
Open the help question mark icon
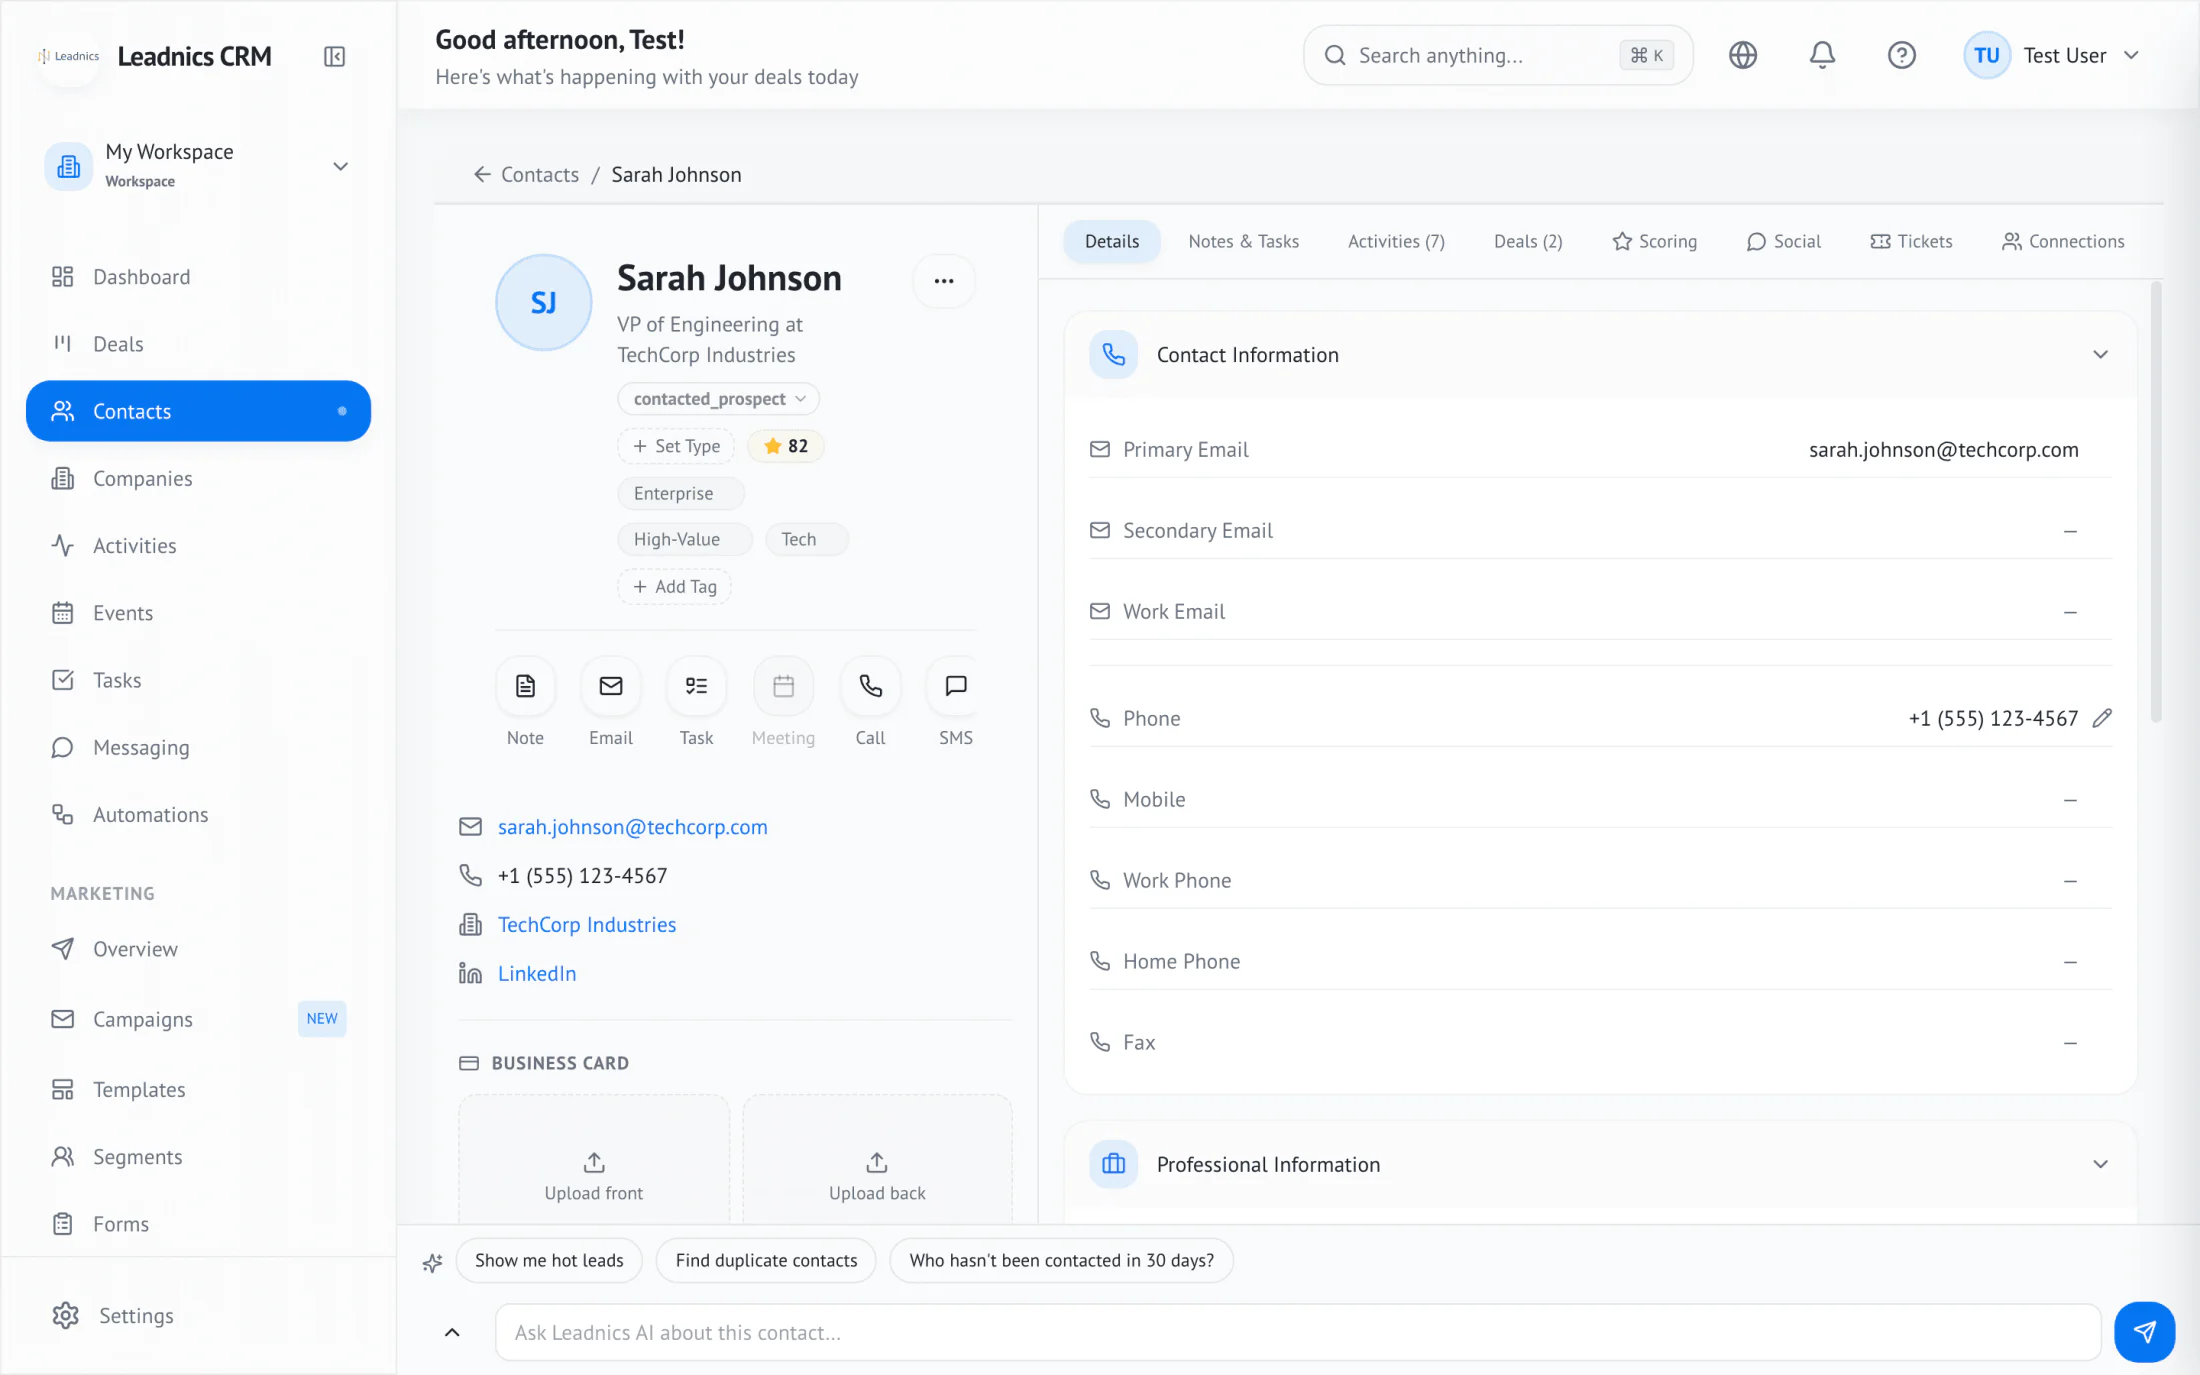(1901, 55)
